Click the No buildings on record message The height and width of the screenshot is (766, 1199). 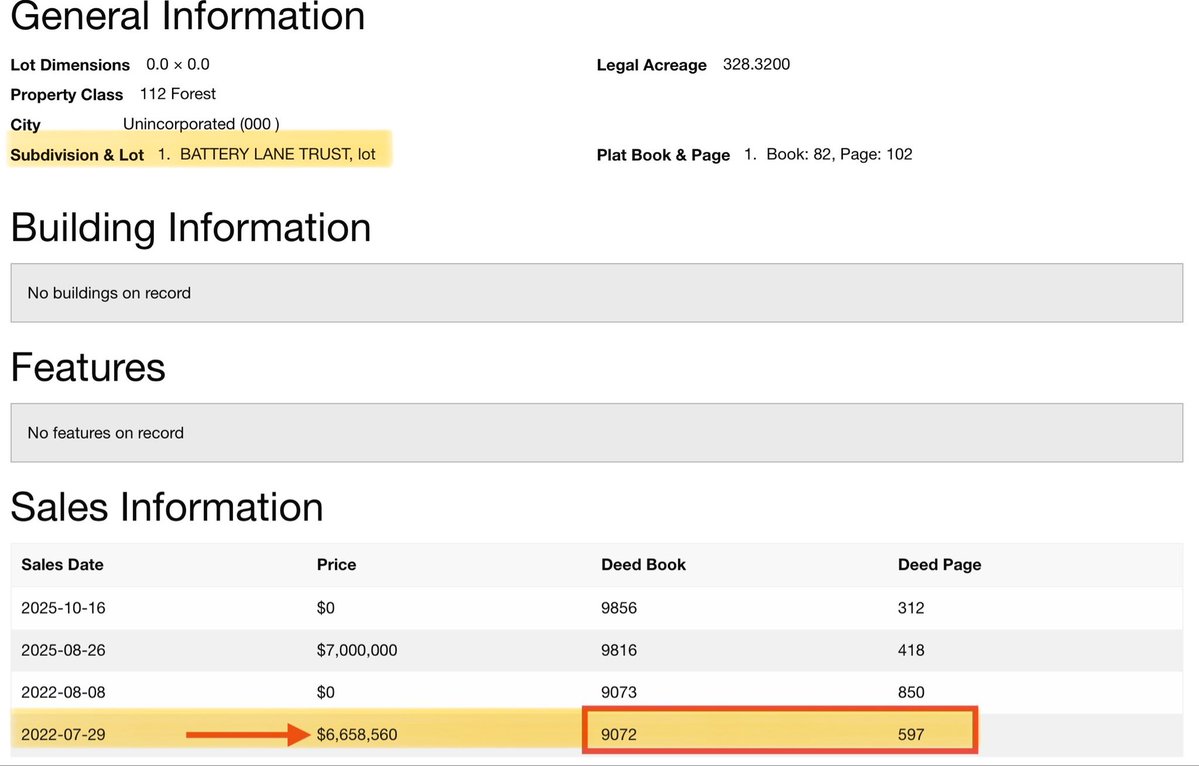tap(109, 293)
